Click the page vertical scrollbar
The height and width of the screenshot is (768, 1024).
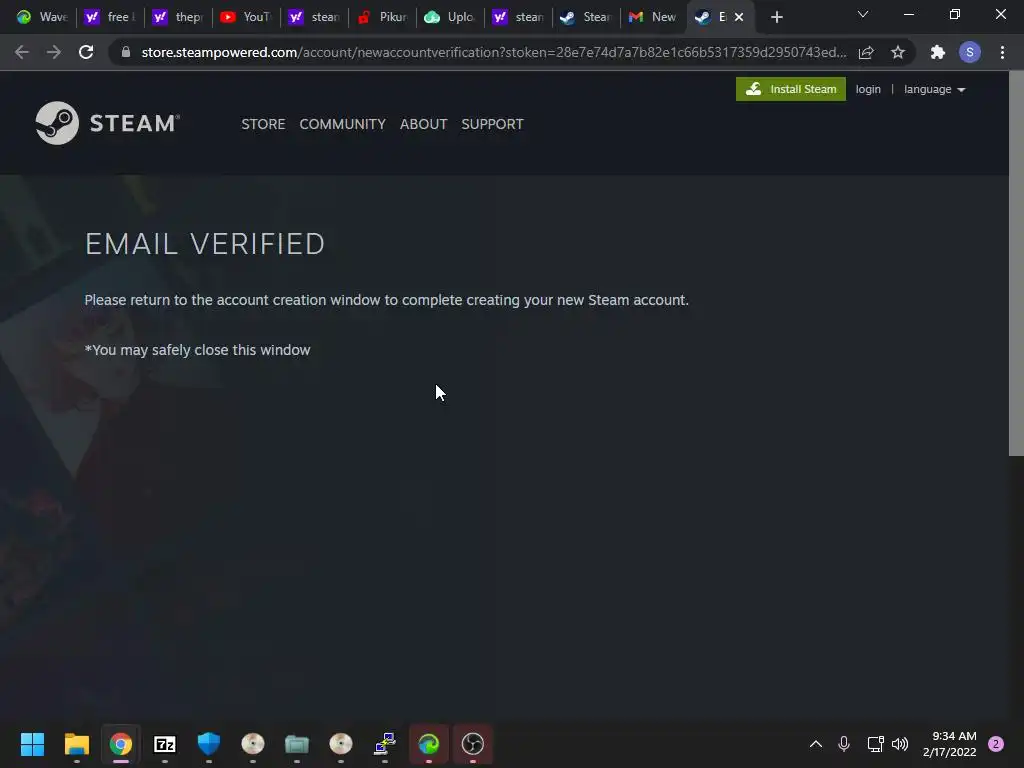point(1016,263)
